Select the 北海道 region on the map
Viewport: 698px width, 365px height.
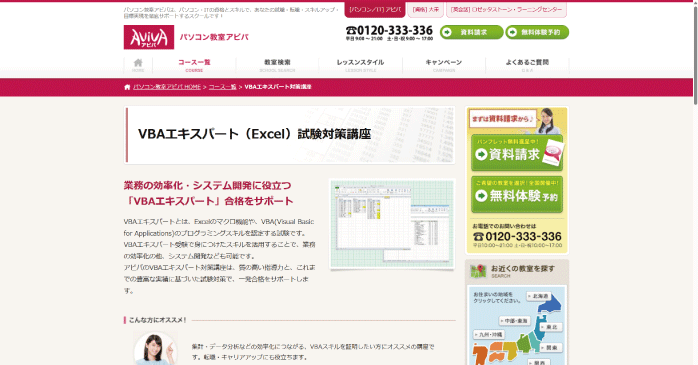539,296
